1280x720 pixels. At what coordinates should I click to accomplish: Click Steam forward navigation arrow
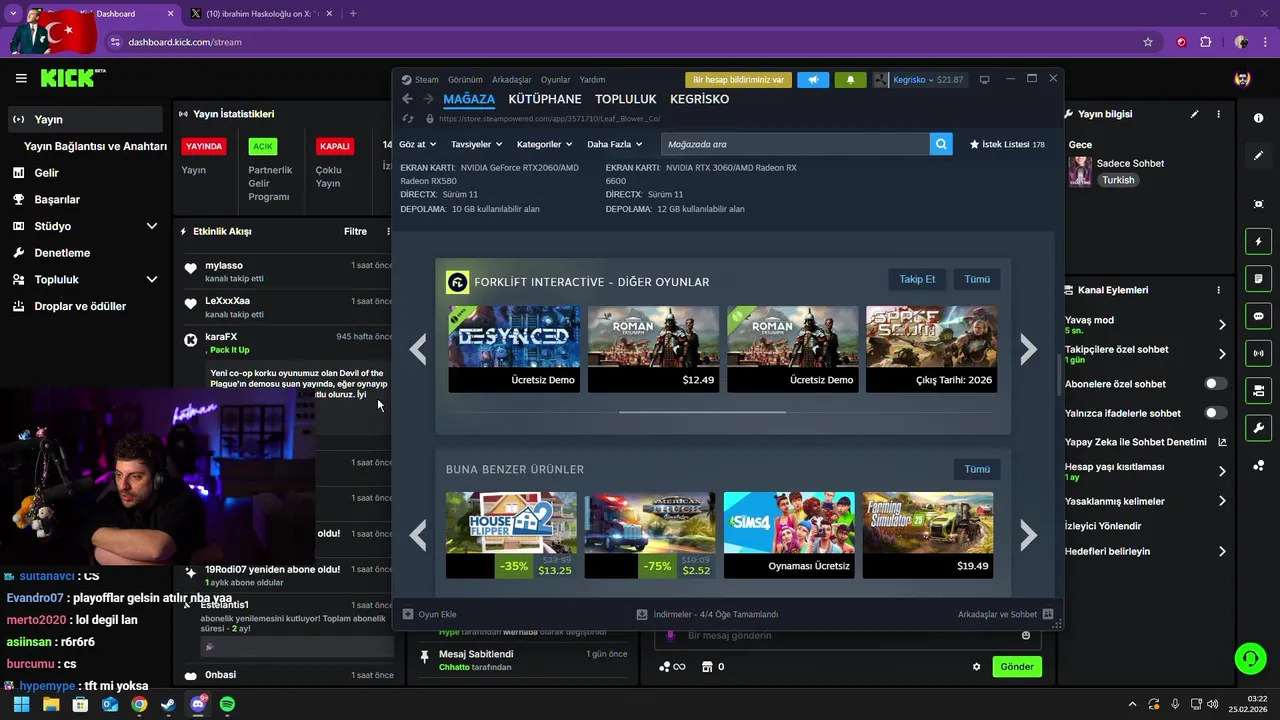click(x=428, y=99)
